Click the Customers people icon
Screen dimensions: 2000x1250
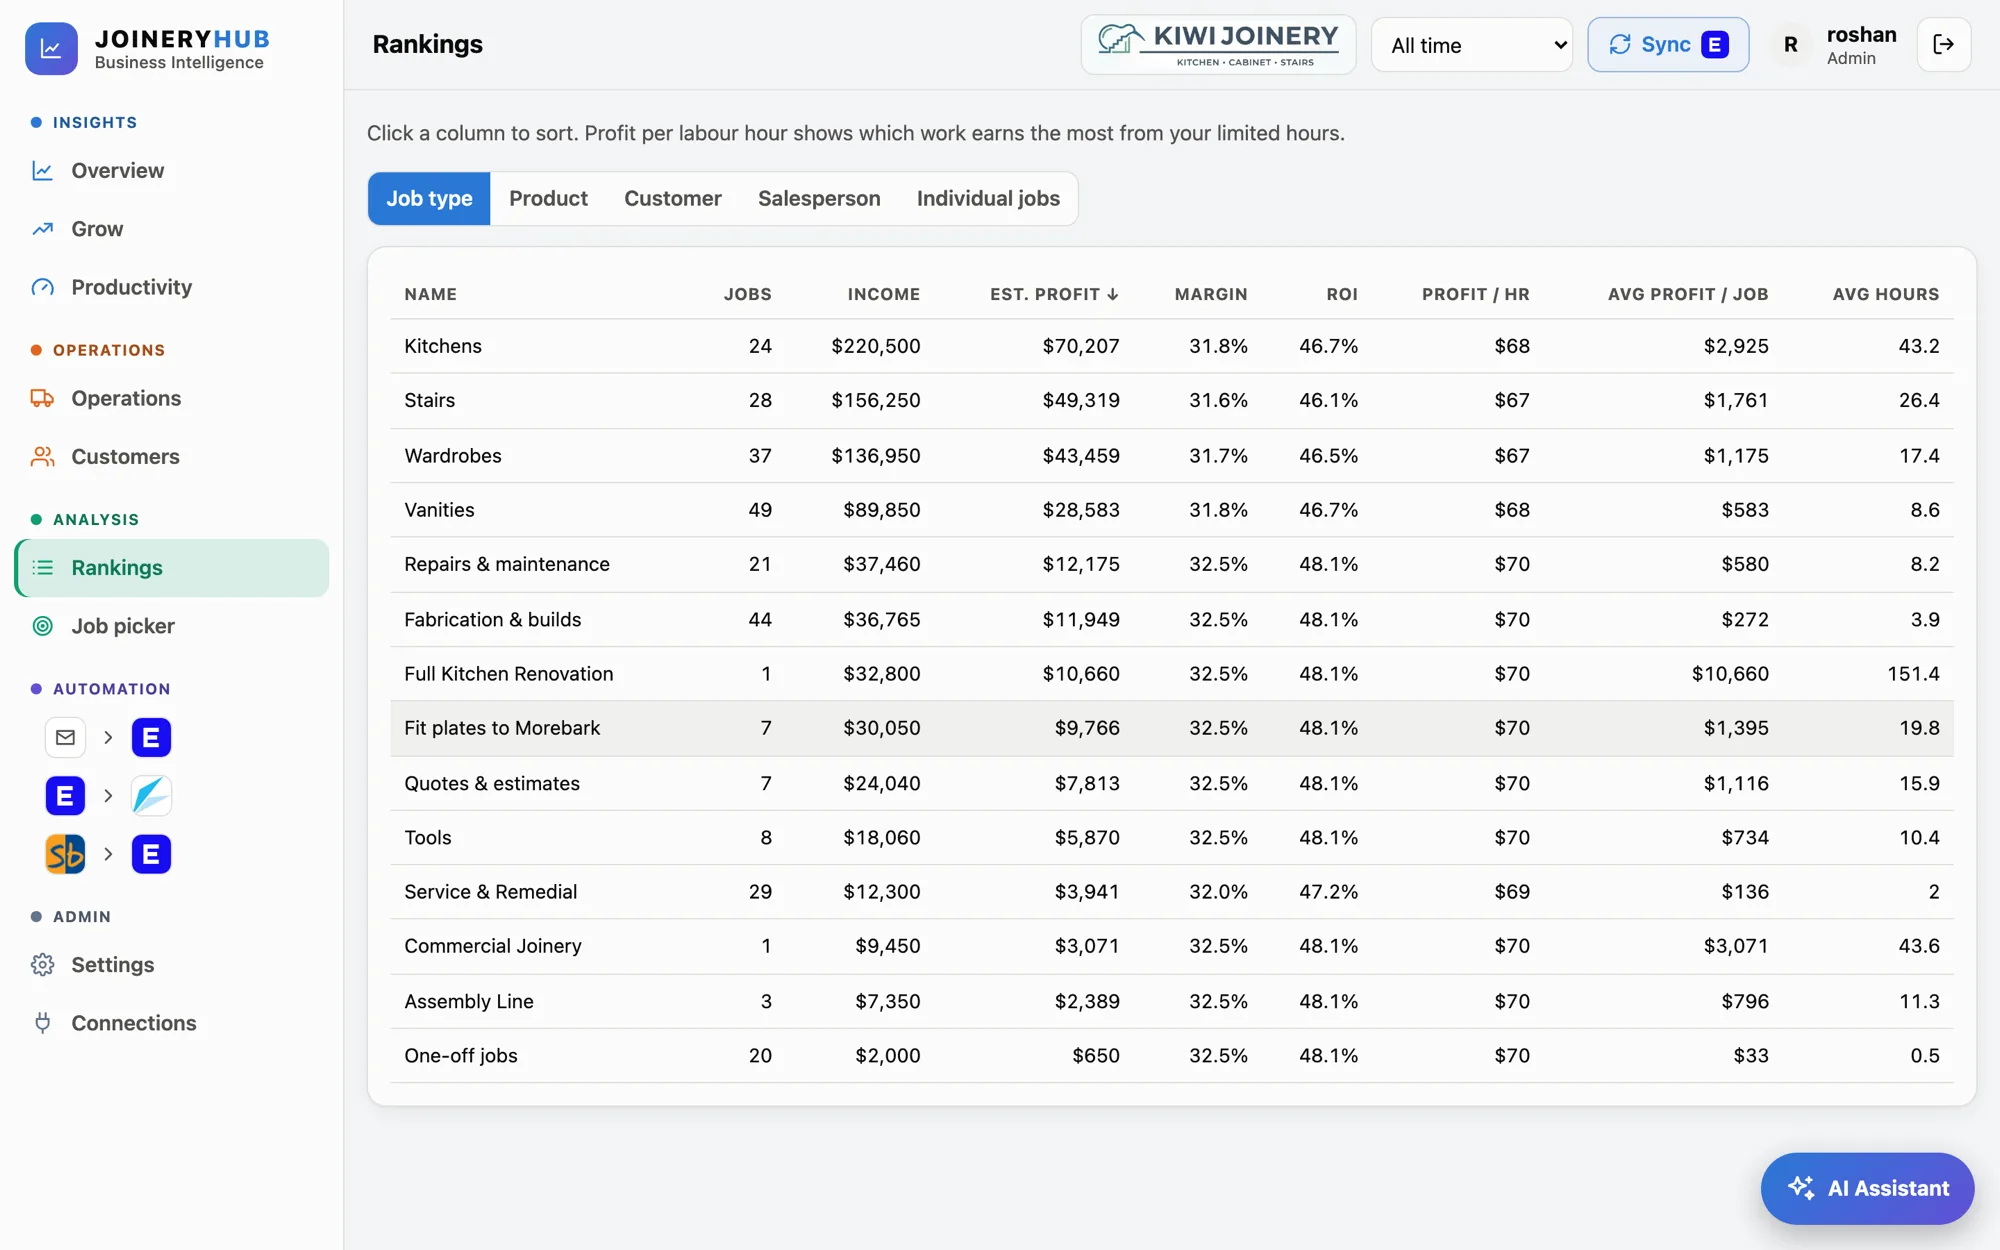point(42,456)
